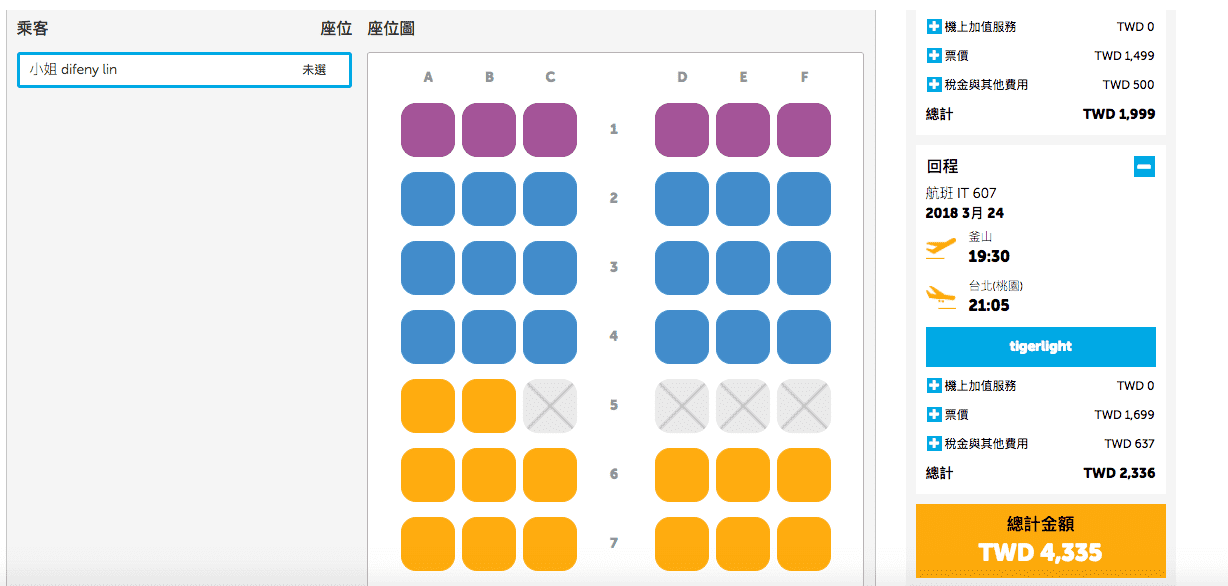Click unavailable seat 5C
1228x586 pixels.
pos(550,406)
